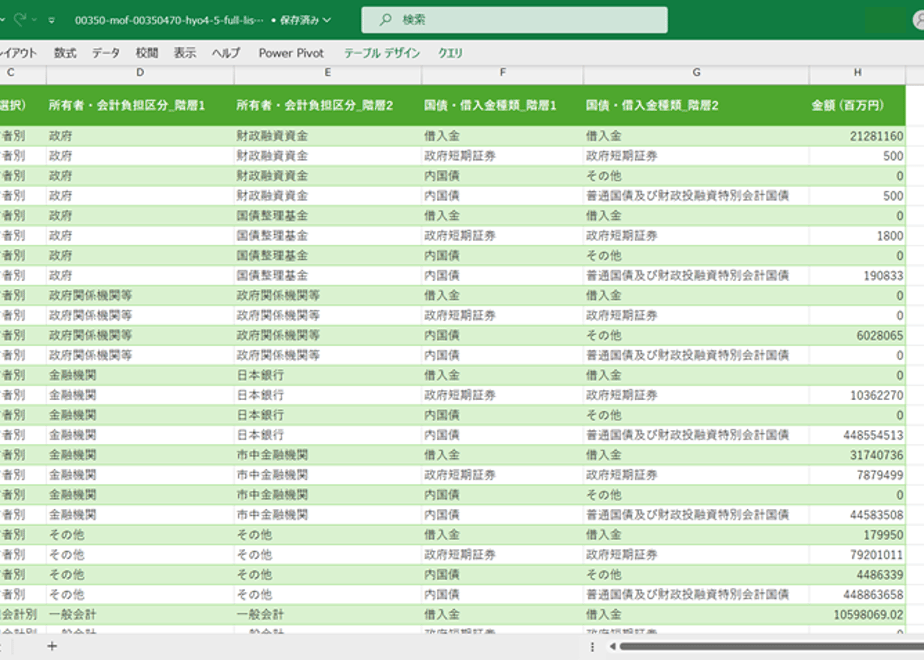Click the horizontal scrollbar thumb
Viewport: 924px width, 660px height.
(772, 646)
